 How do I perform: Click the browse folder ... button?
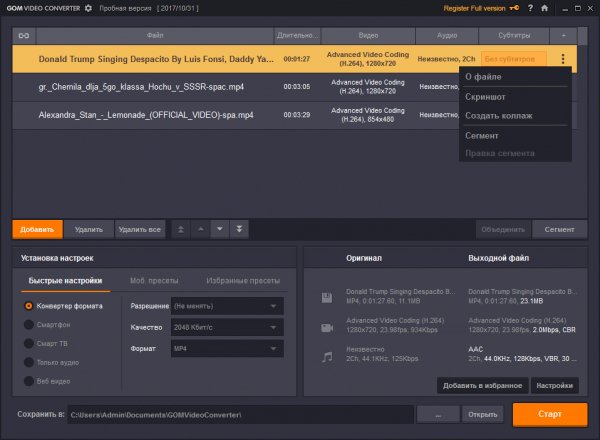click(x=438, y=415)
